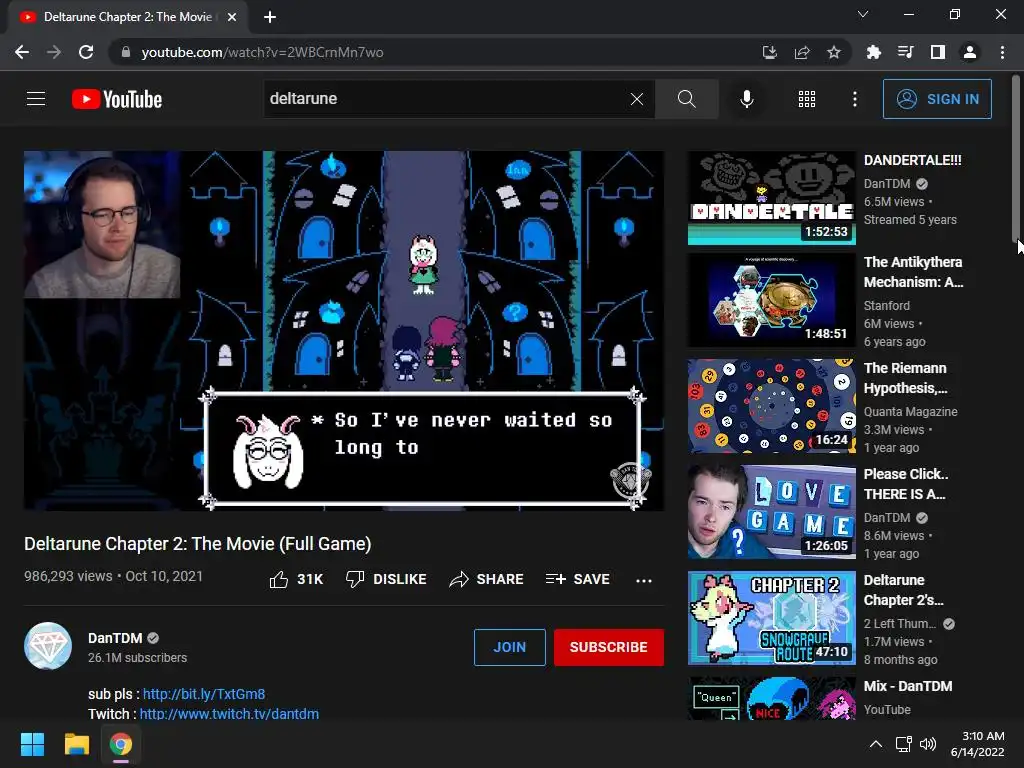Open the Windows Start menu
Screen dimensions: 1024x768
coord(32,744)
